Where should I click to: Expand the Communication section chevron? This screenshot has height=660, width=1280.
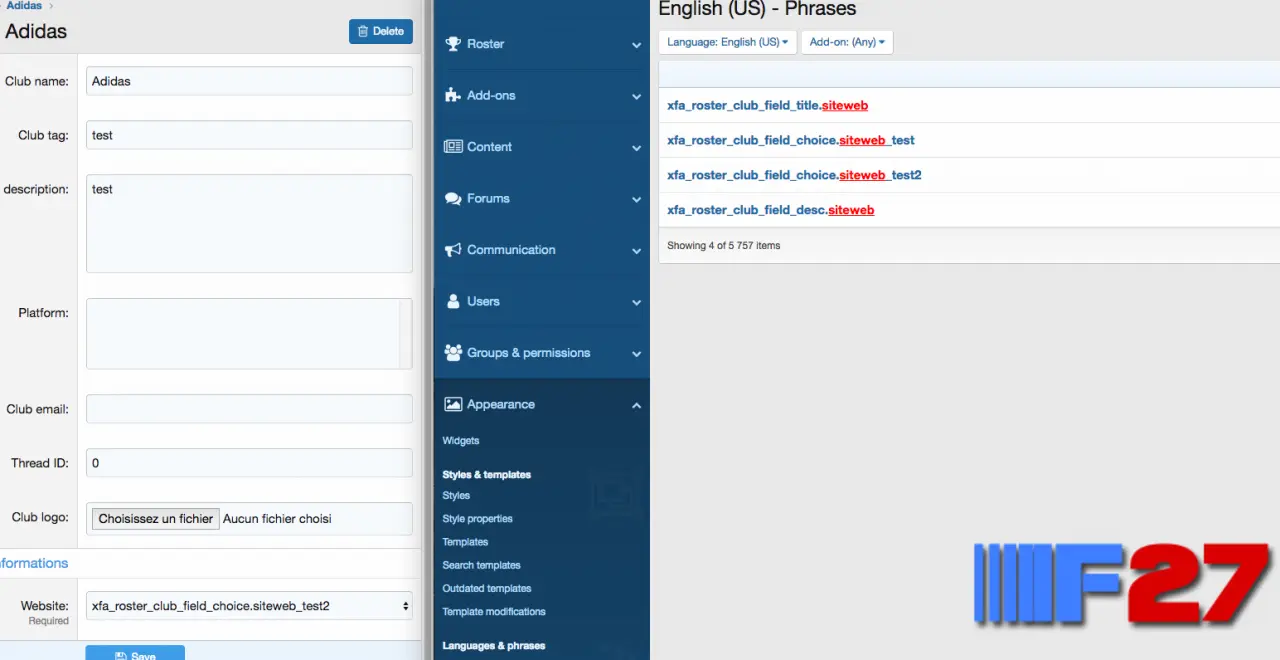(636, 251)
